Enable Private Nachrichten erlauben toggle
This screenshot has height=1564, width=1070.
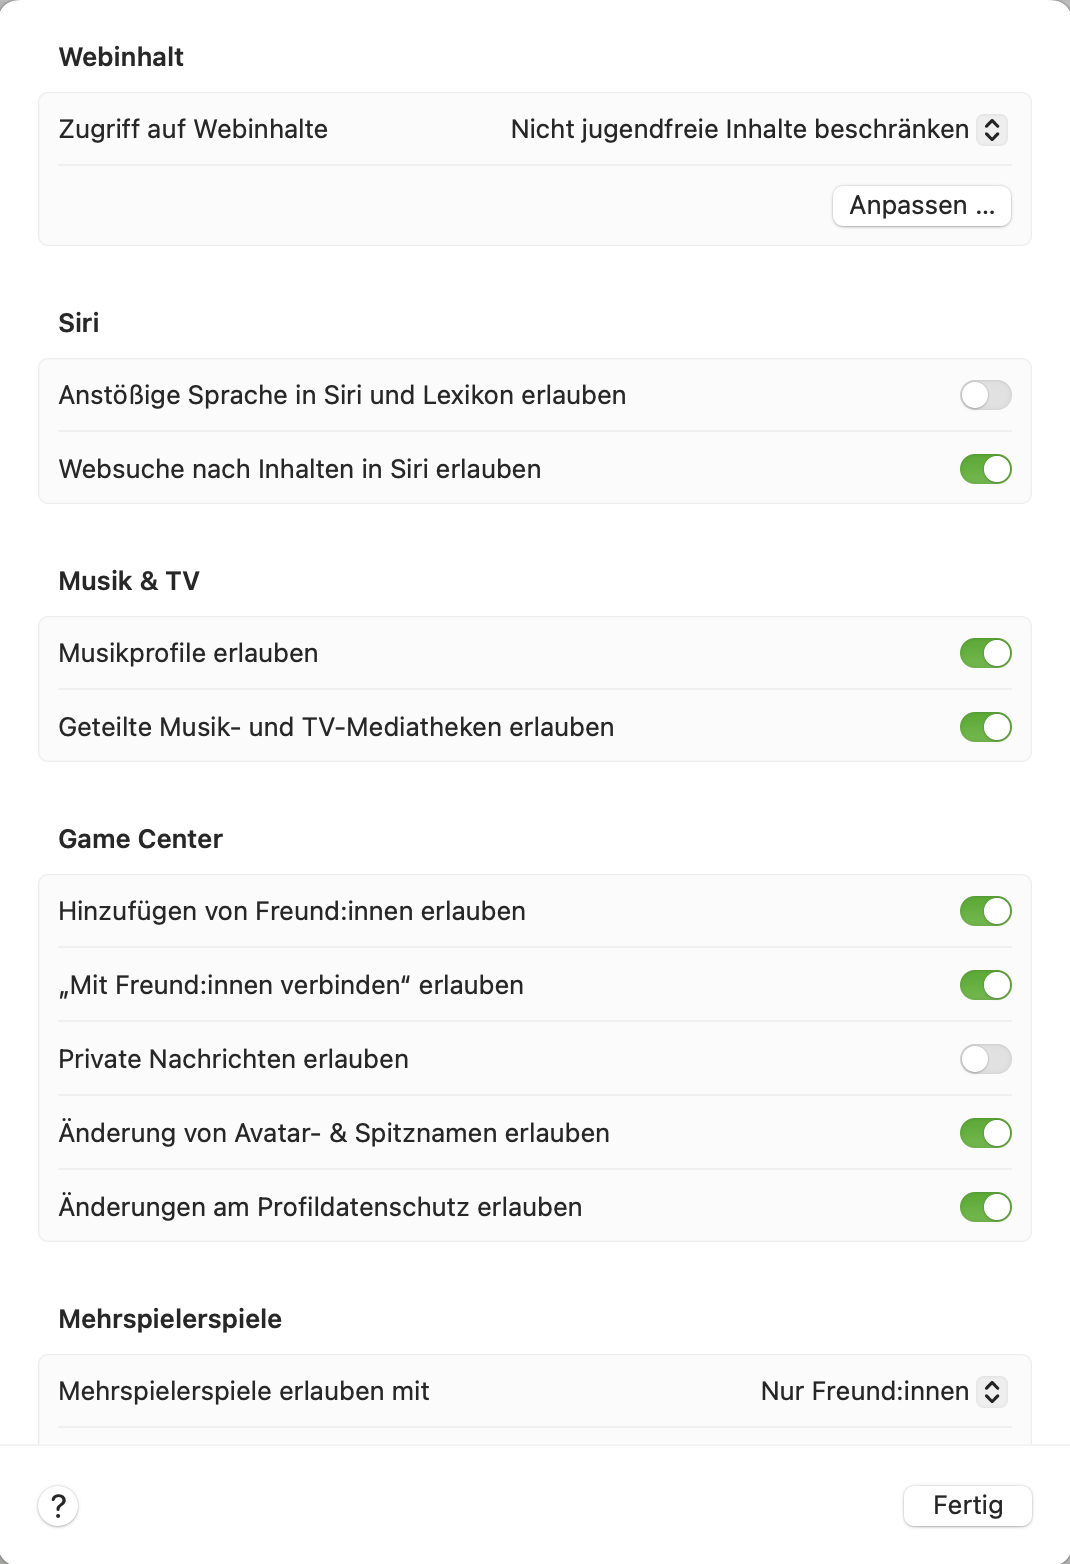(985, 1059)
